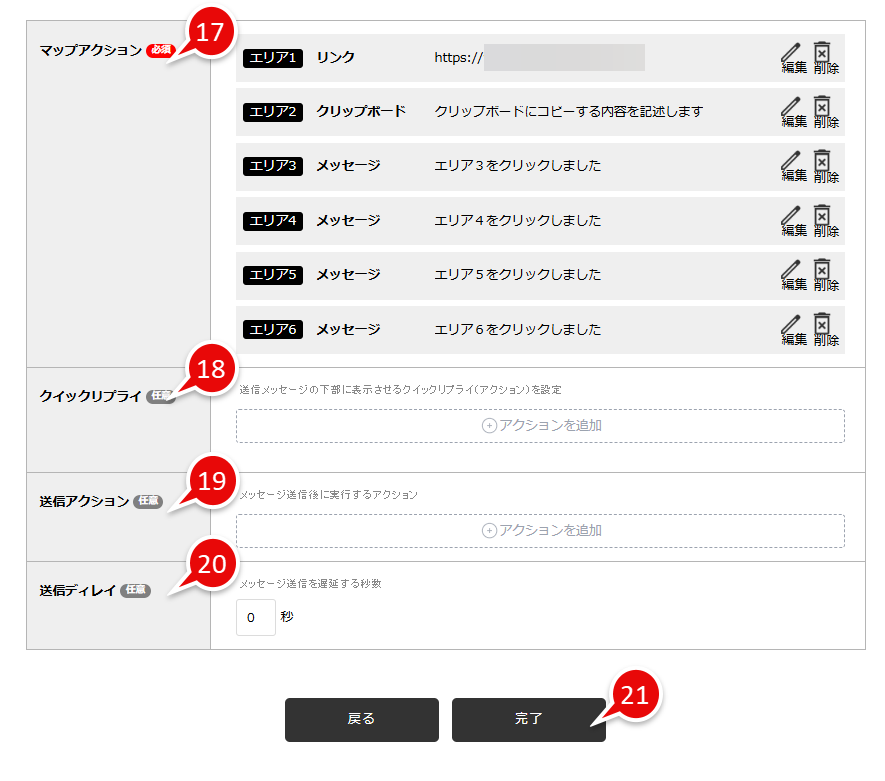This screenshot has height=781, width=885.
Task: Click the plus icon in 送信アクション add area
Action: (486, 530)
